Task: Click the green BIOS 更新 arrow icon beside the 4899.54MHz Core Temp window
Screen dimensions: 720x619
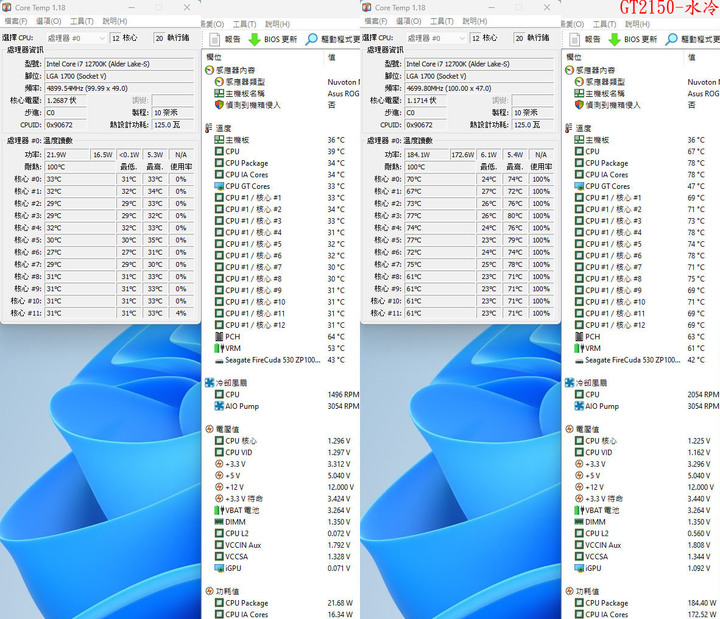Action: (254, 39)
